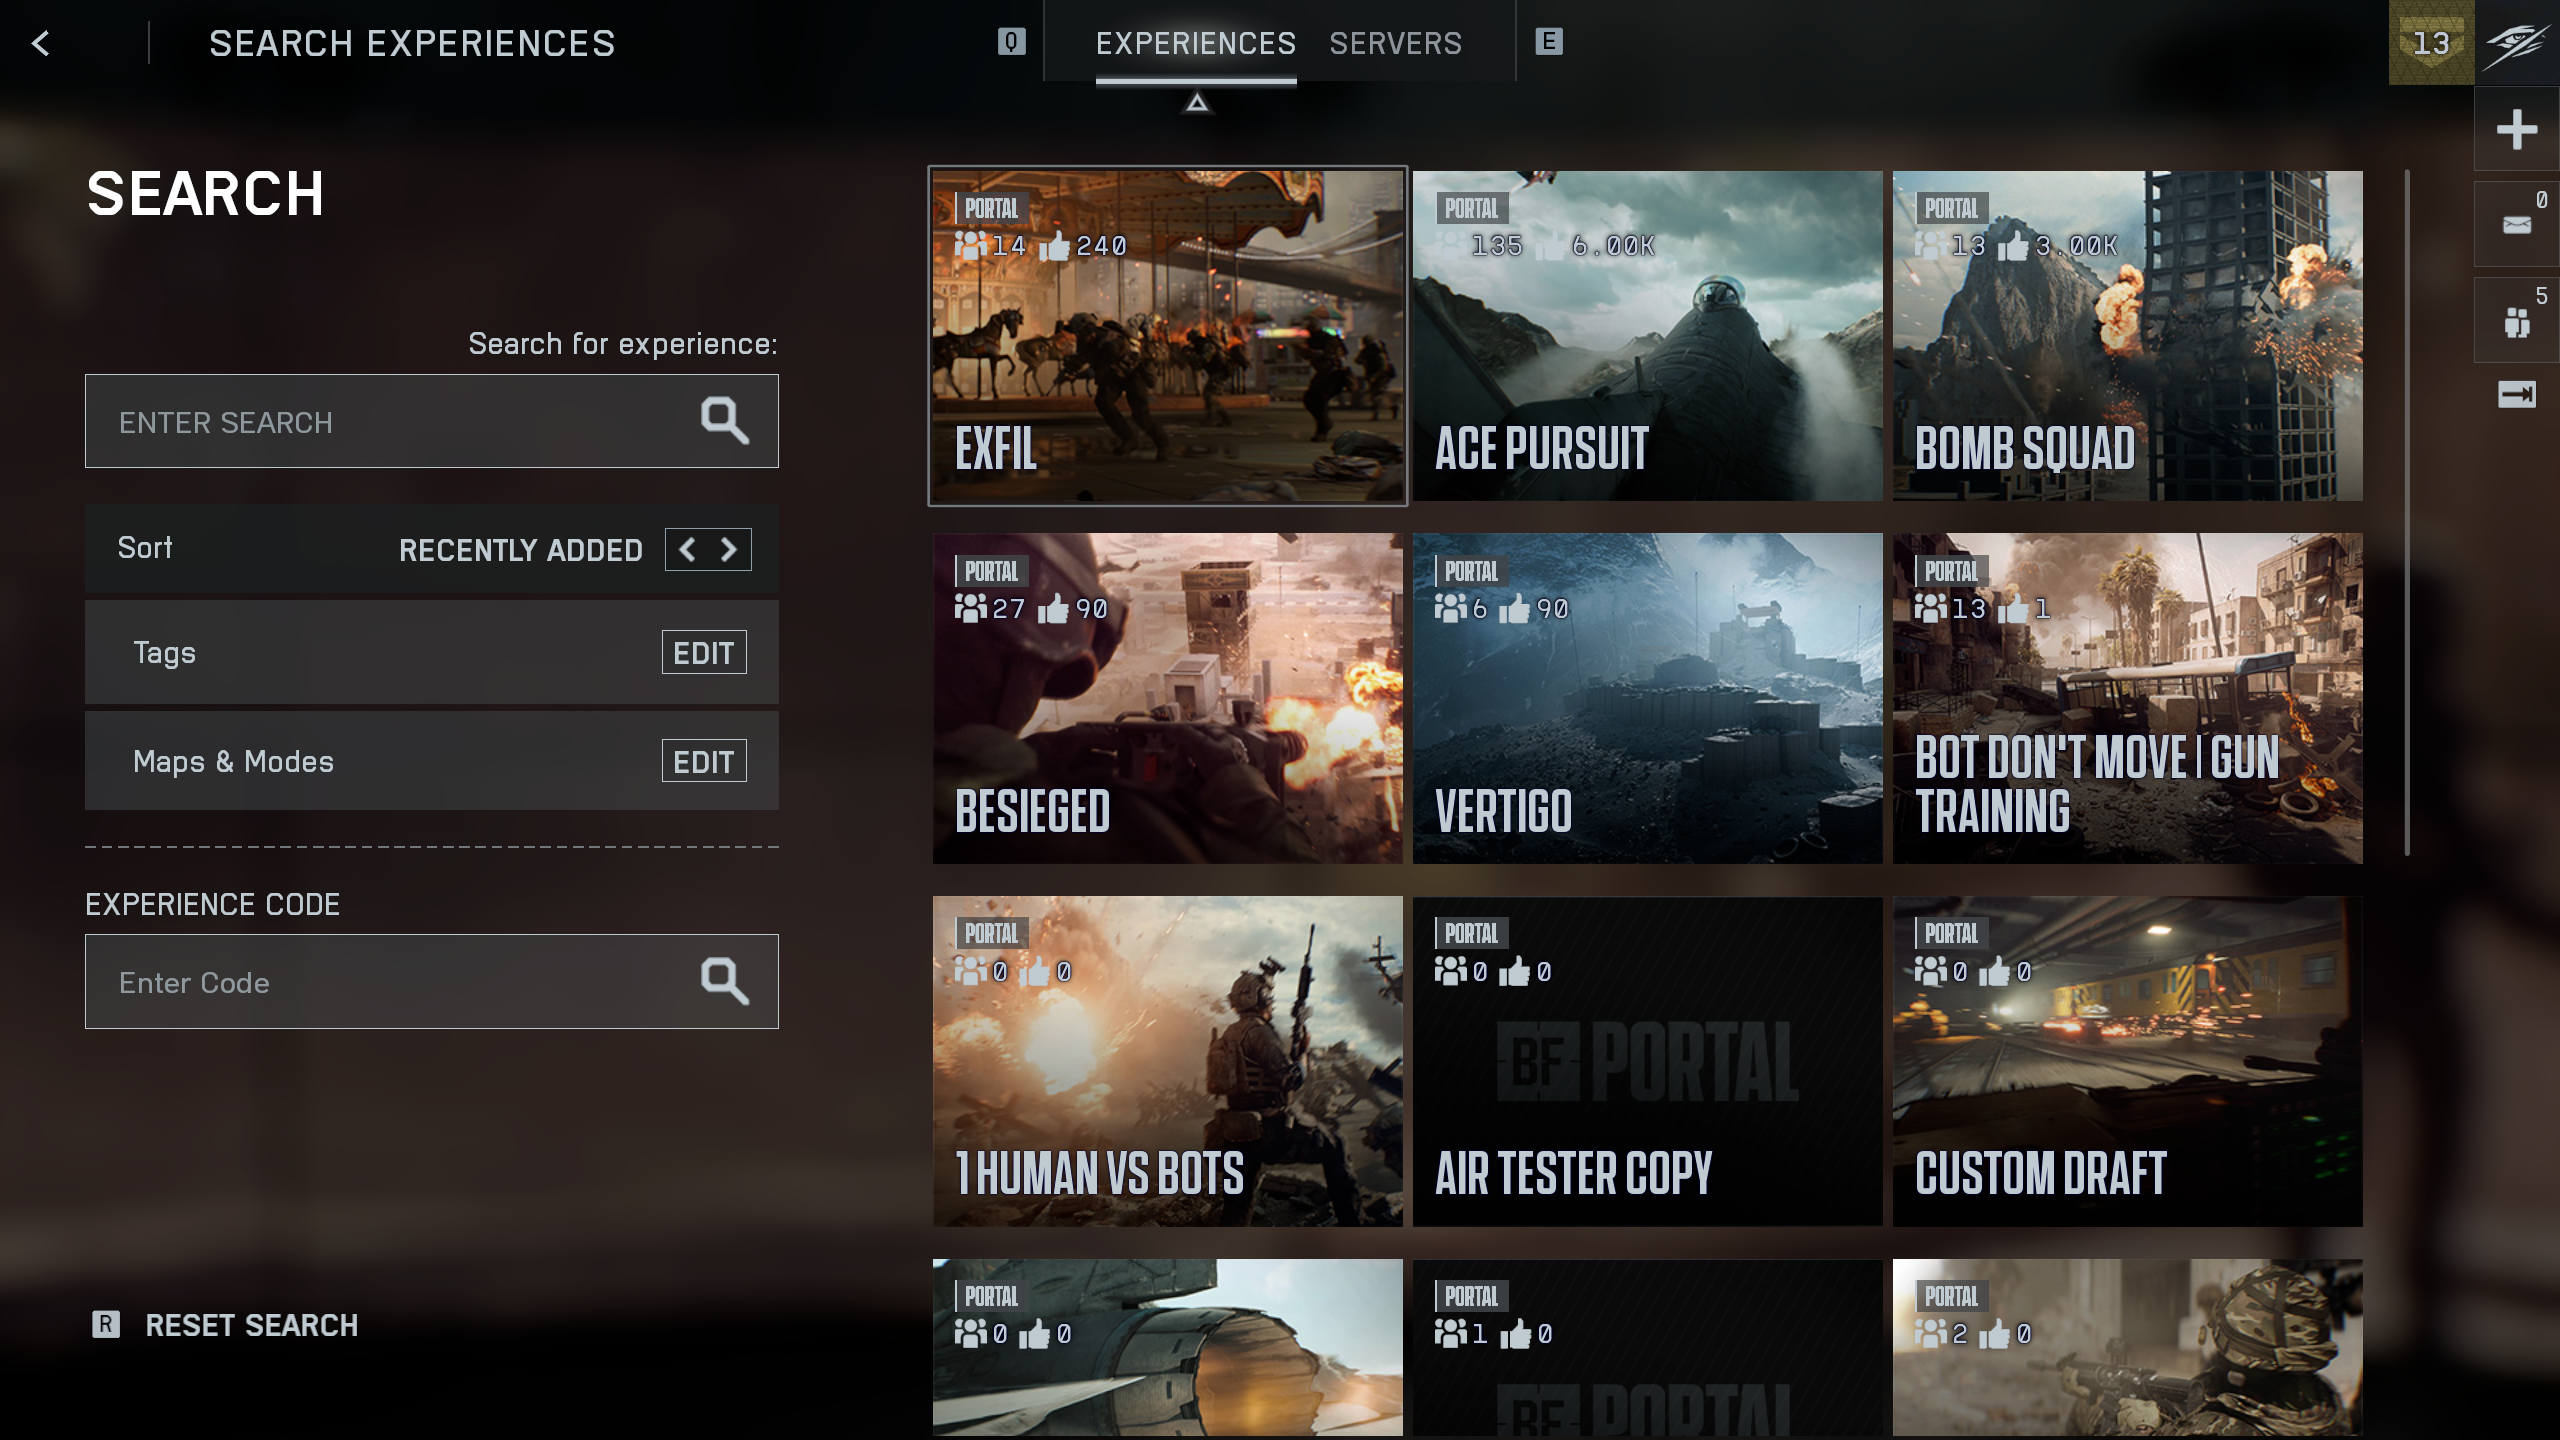Switch to the Servers tab
This screenshot has width=2560, height=1440.
pos(1395,43)
